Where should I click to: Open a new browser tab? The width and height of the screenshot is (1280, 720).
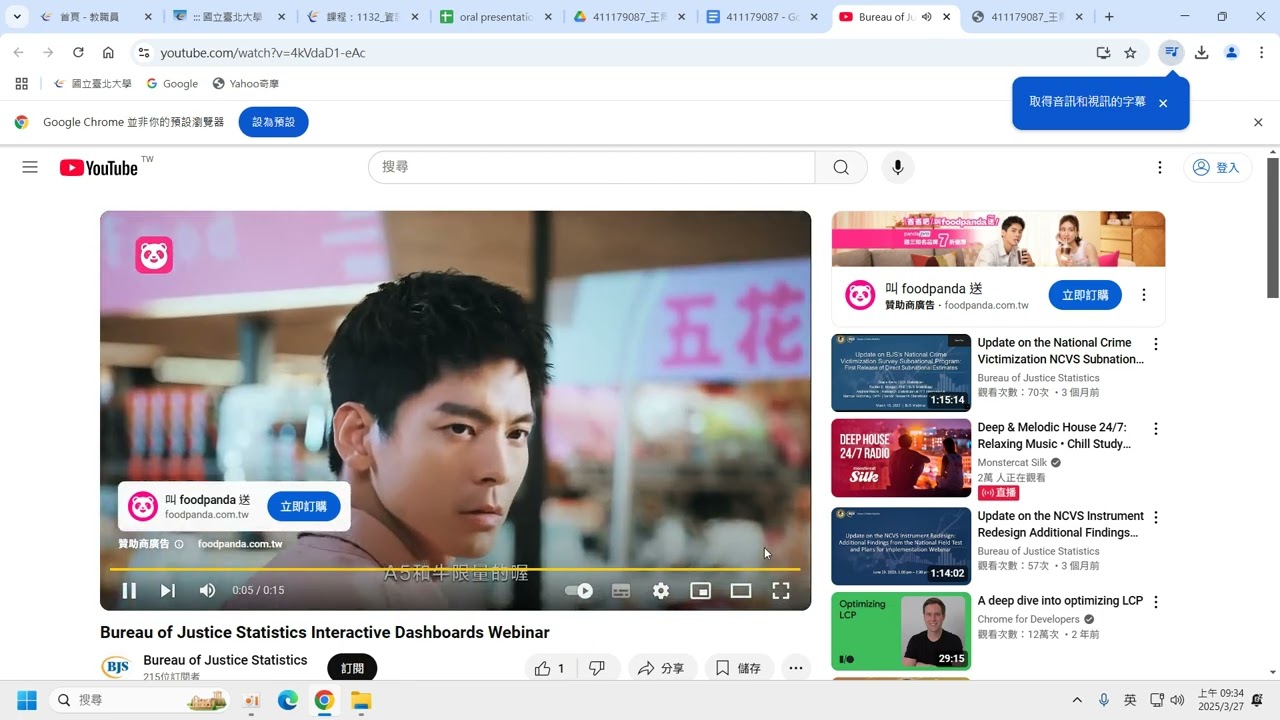[1109, 17]
